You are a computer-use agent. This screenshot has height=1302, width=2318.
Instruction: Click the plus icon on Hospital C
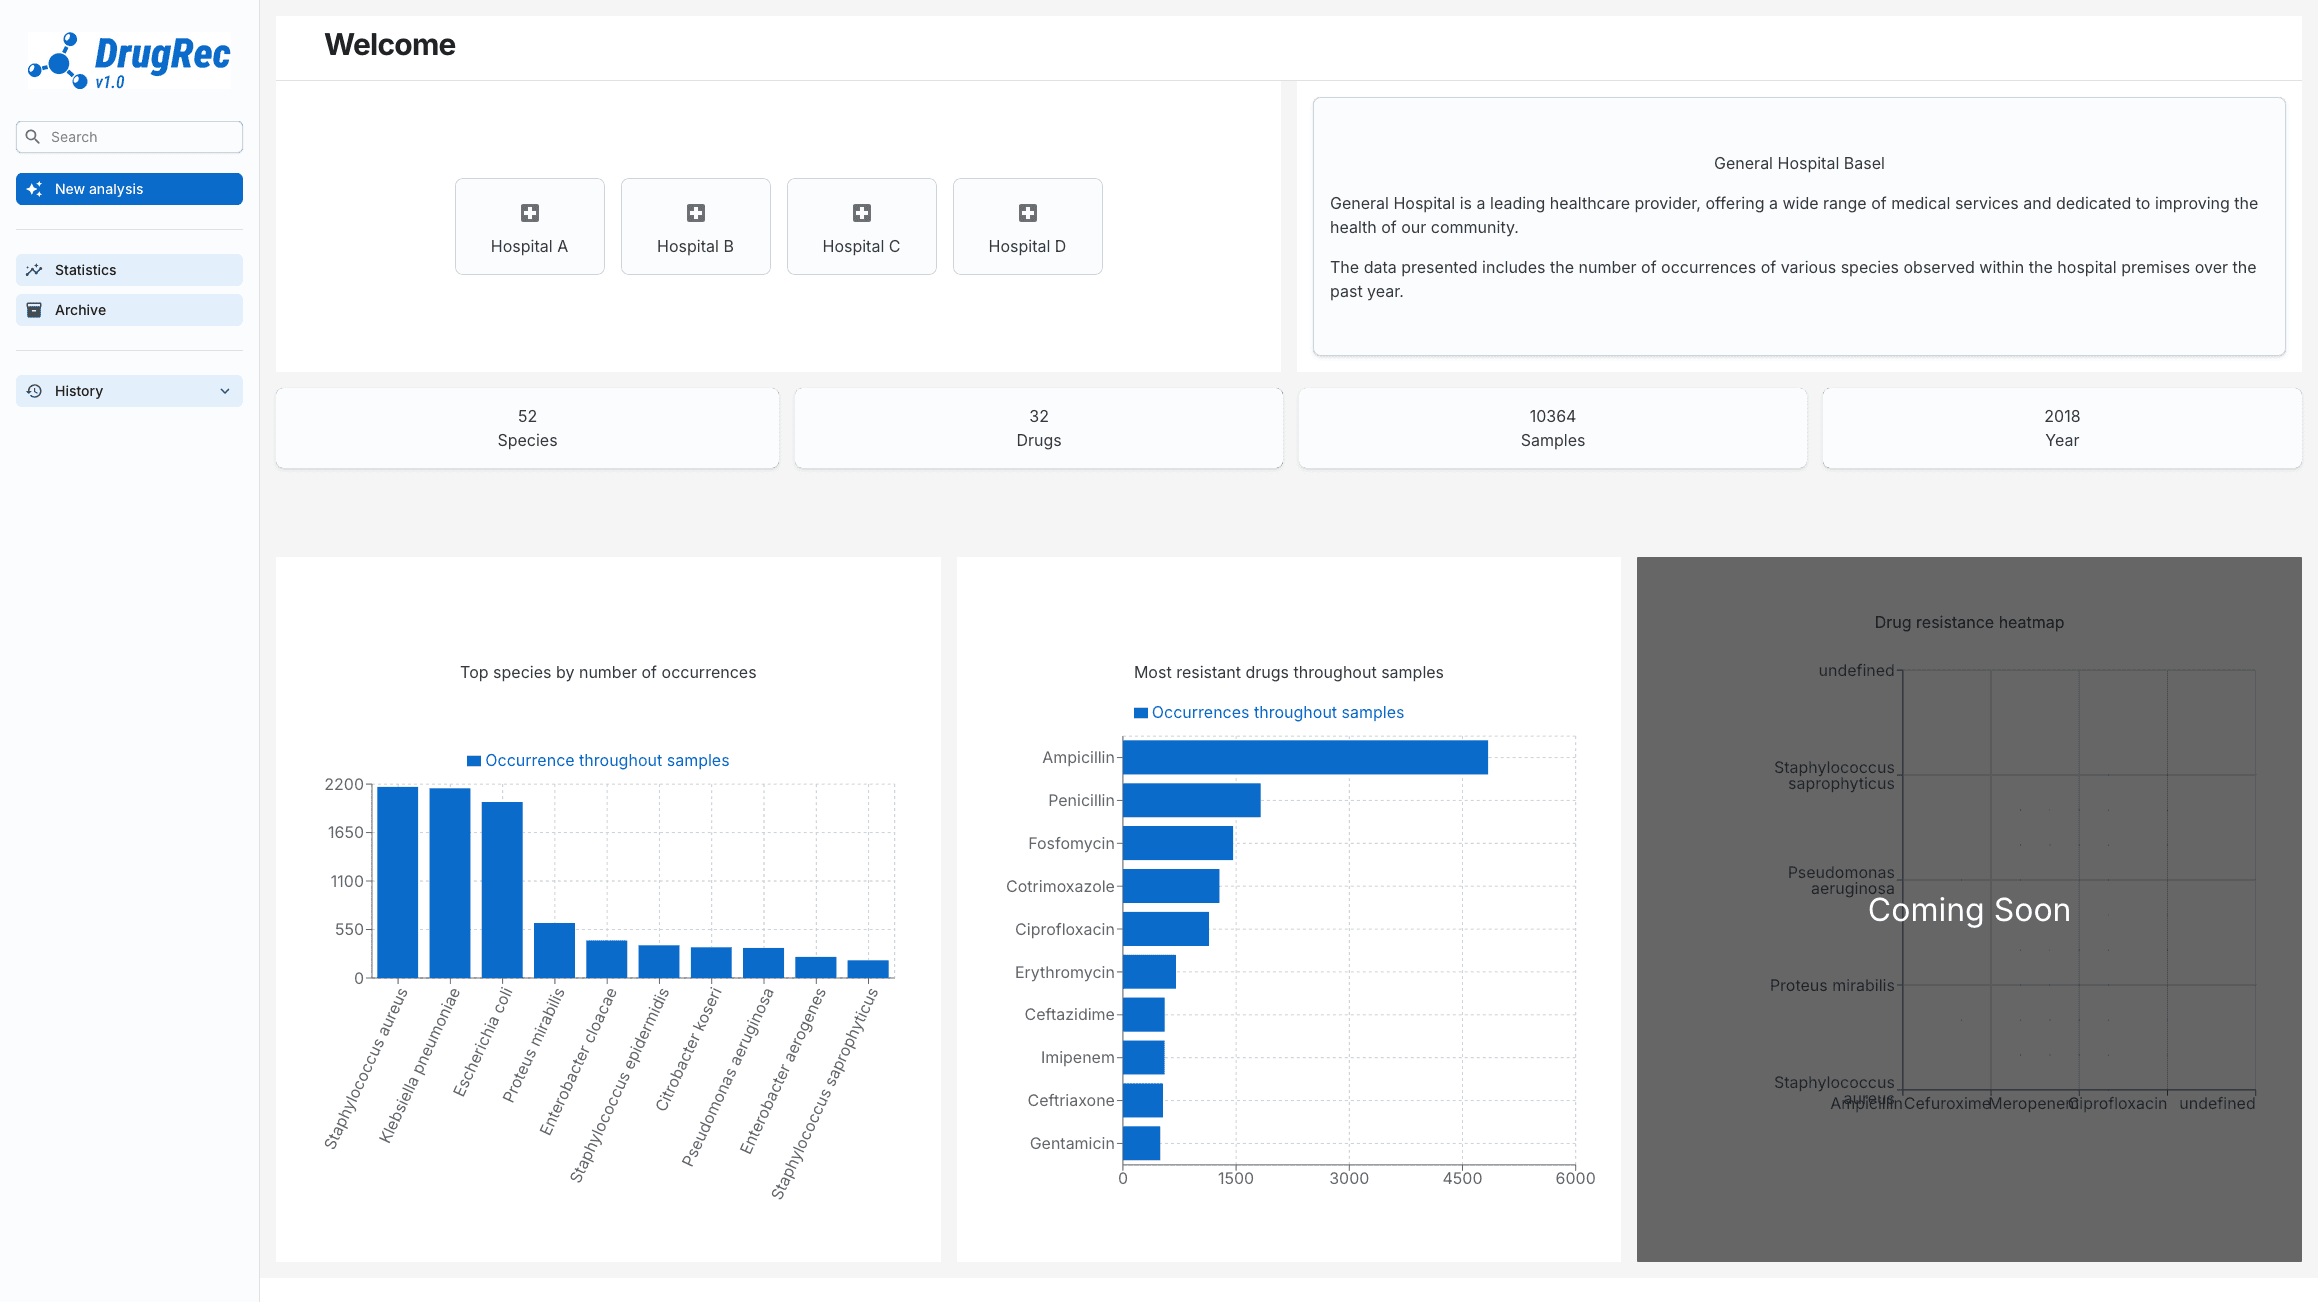(x=861, y=212)
